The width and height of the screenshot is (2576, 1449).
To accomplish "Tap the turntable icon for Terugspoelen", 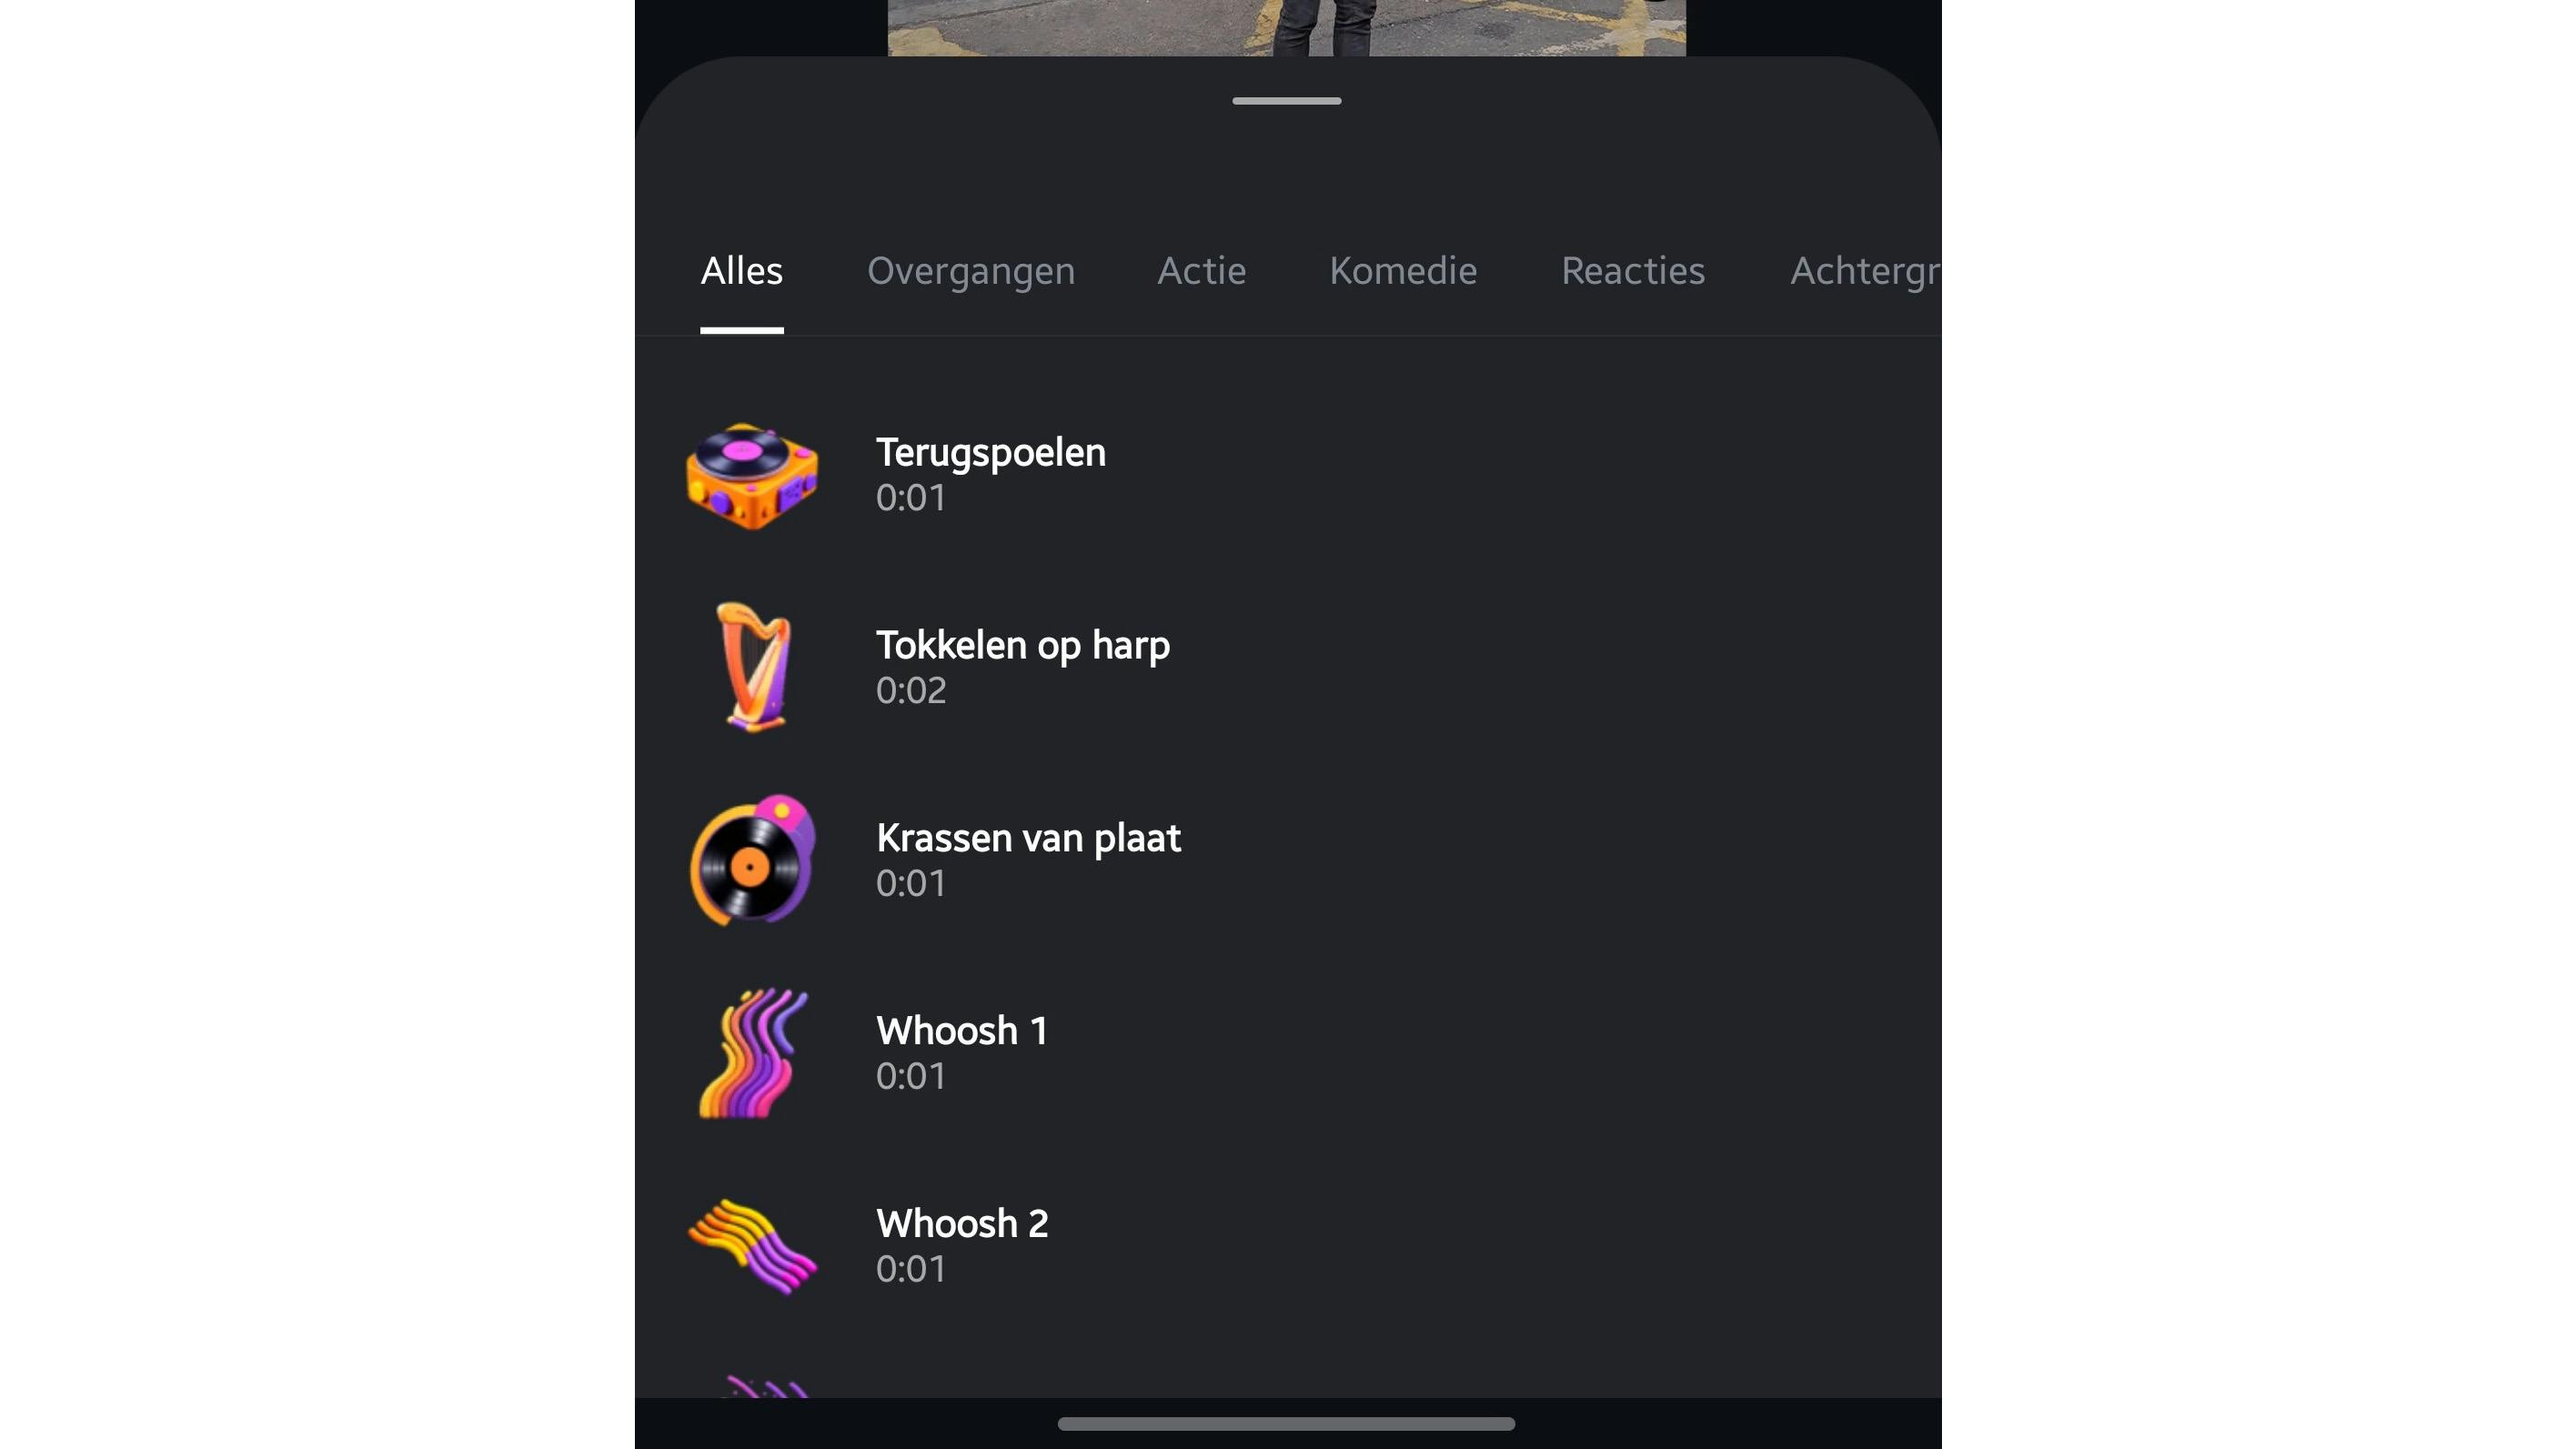I will [752, 475].
